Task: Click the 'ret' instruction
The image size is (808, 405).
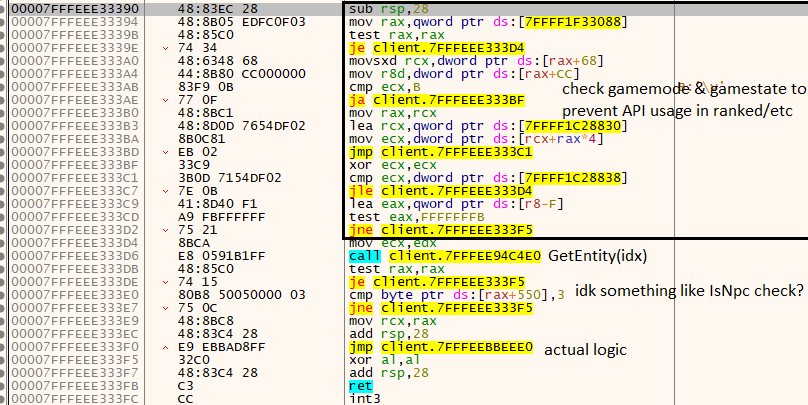Action: (x=361, y=385)
